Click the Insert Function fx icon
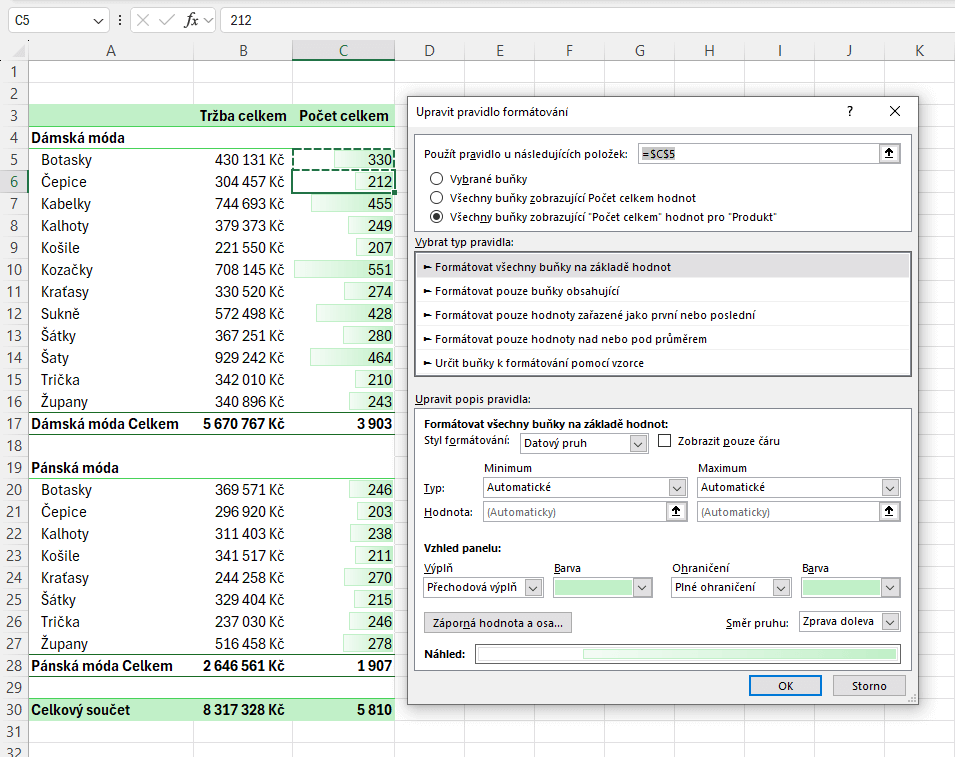The width and height of the screenshot is (955, 757). pos(190,20)
